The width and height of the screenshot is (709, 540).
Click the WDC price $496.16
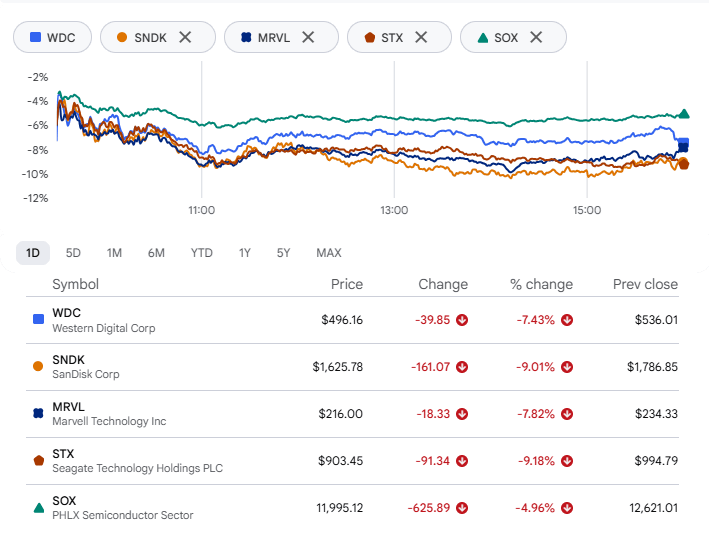coord(342,320)
